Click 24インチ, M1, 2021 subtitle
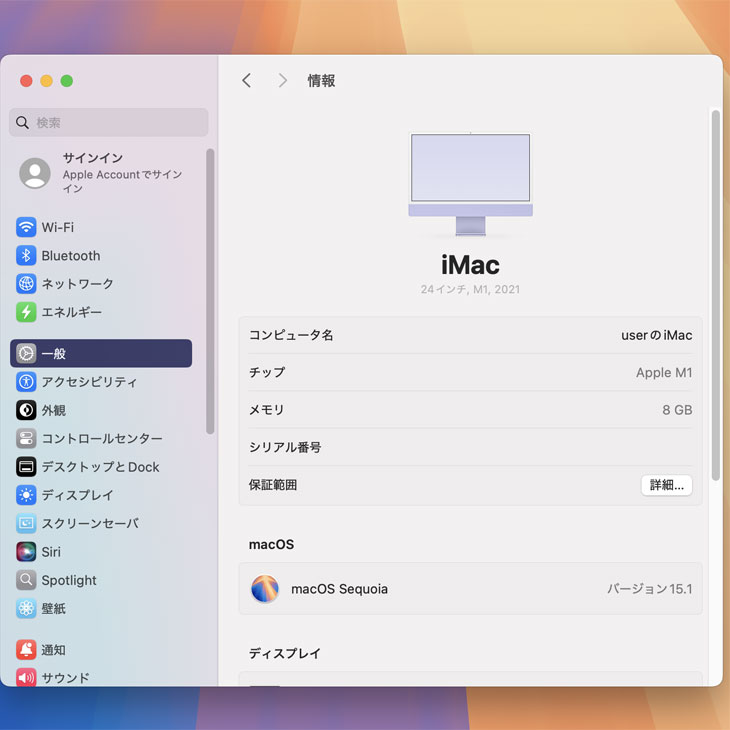 click(x=470, y=290)
